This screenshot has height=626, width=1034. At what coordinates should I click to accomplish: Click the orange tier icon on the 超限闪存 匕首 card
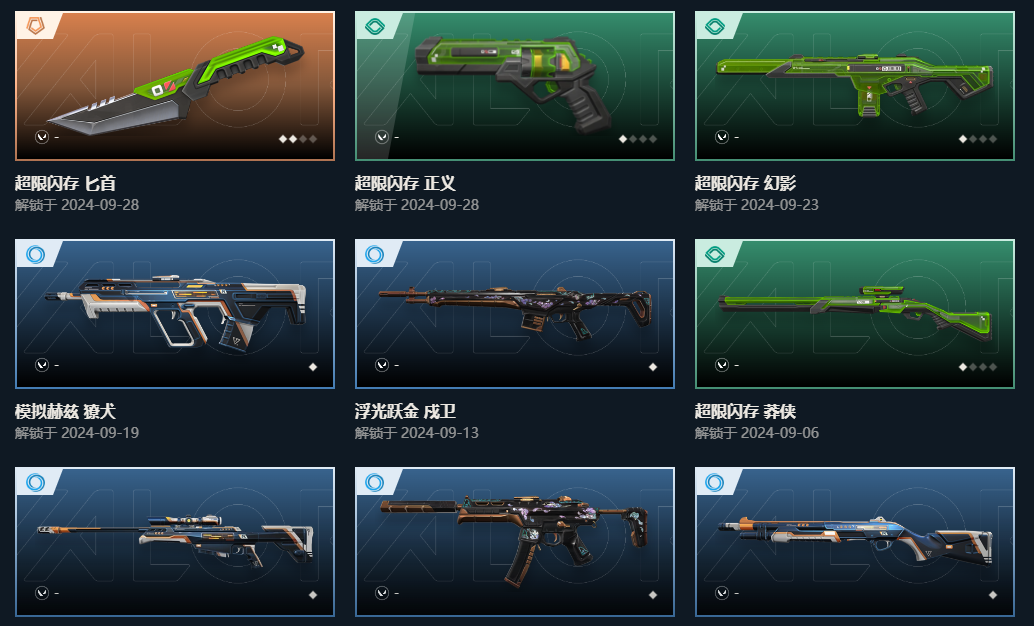click(x=35, y=26)
